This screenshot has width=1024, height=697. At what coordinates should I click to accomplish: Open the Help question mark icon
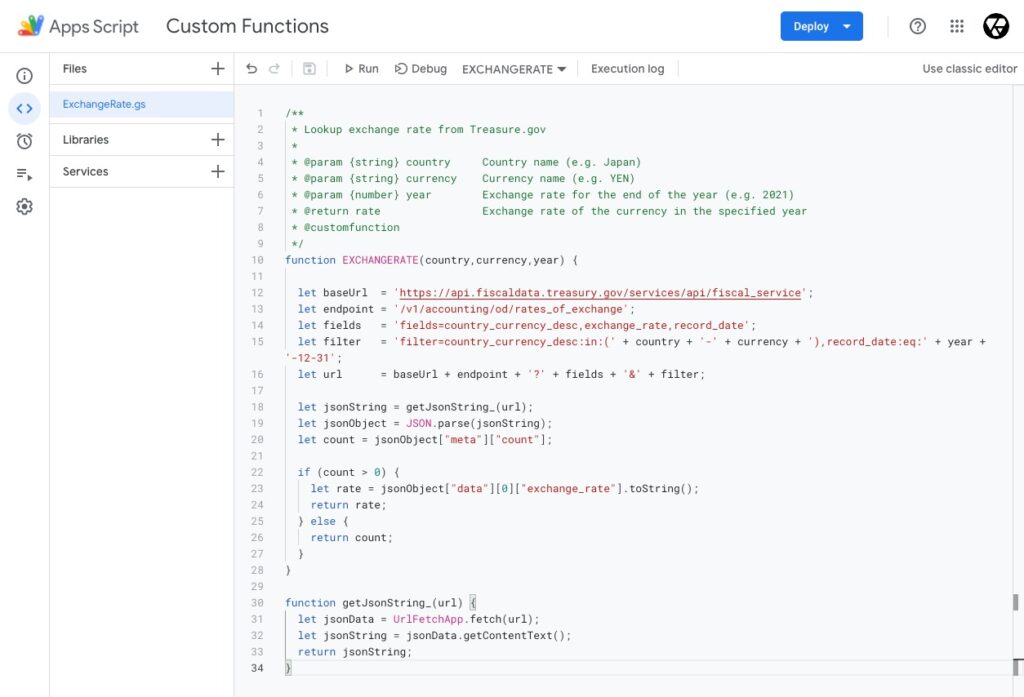(x=918, y=26)
